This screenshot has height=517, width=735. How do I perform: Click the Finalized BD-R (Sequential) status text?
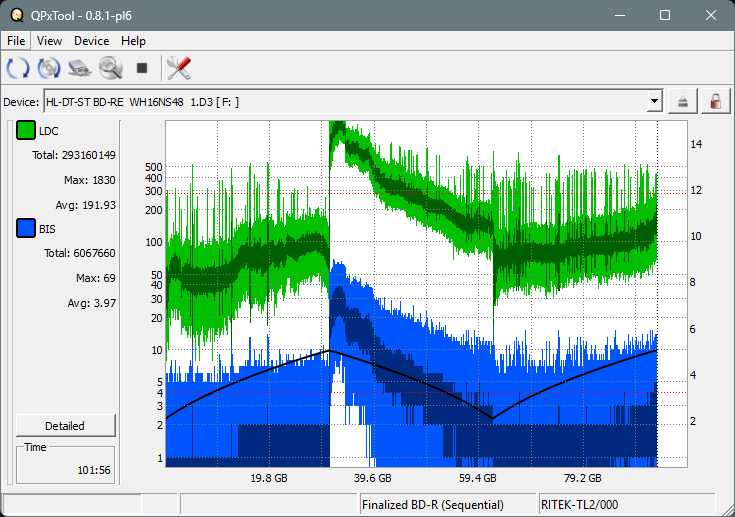click(433, 505)
